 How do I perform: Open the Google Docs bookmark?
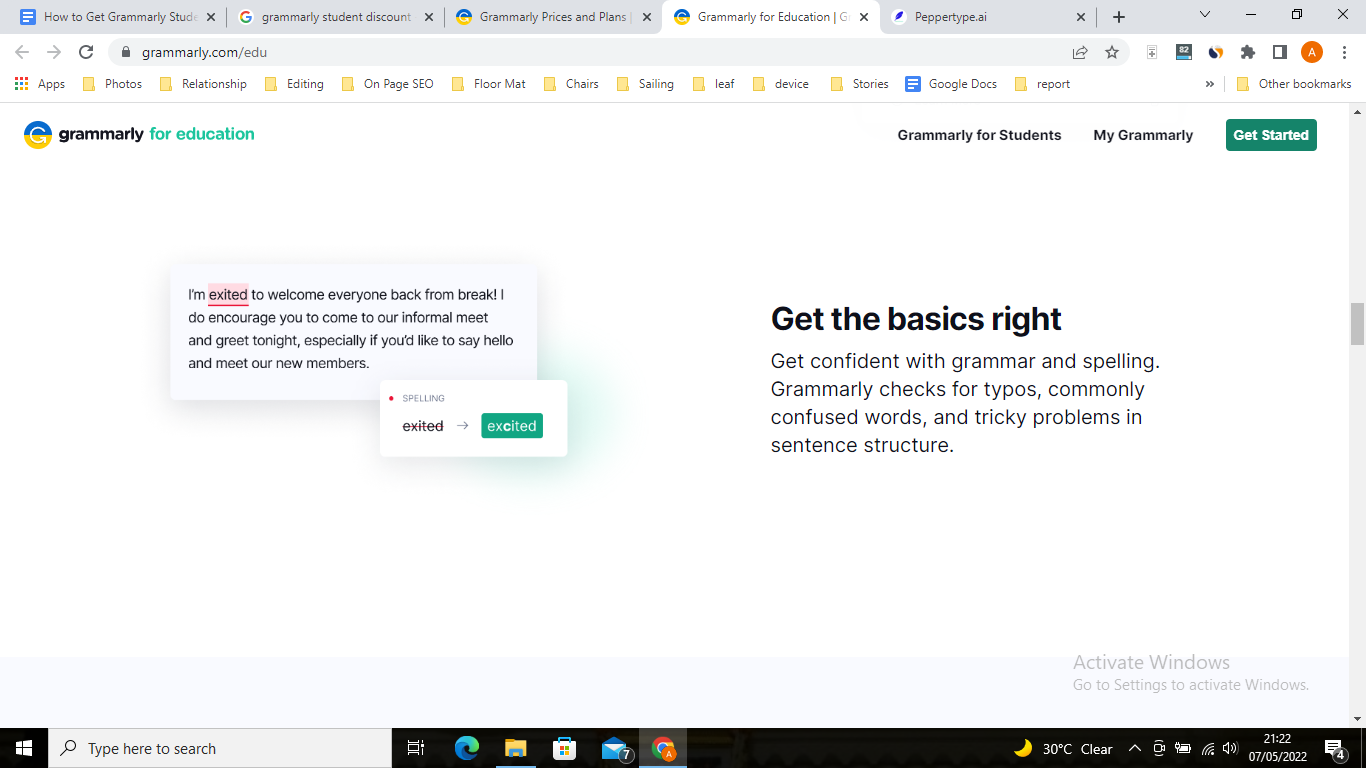951,84
